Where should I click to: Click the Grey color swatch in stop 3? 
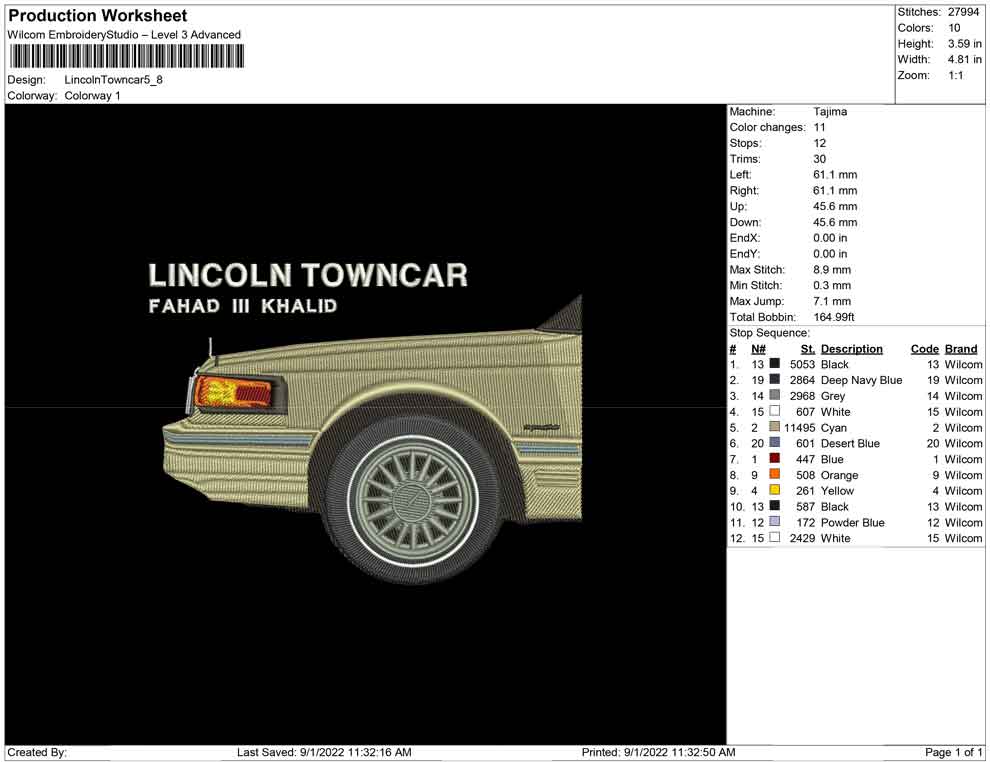[x=775, y=395]
